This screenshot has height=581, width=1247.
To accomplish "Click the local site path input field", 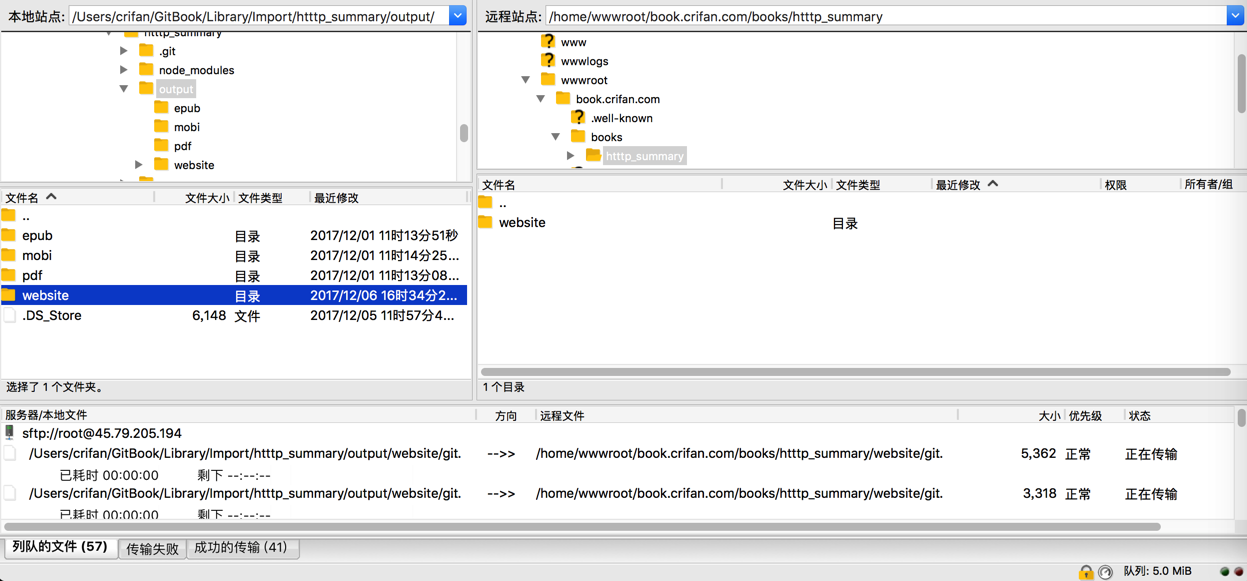I will coord(258,16).
